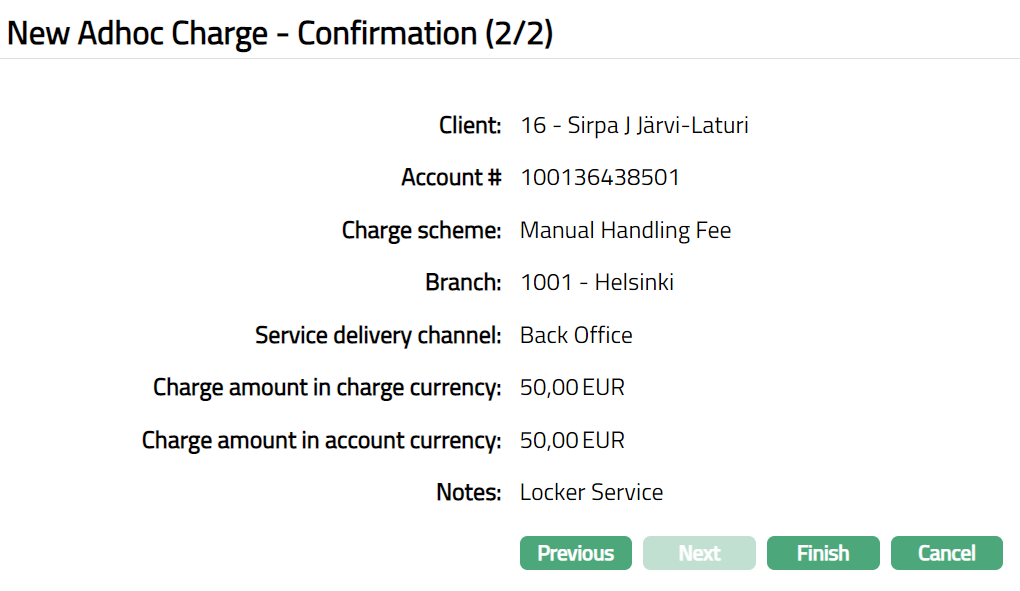Click the Service delivery channel: label
The image size is (1020, 591).
tap(378, 335)
